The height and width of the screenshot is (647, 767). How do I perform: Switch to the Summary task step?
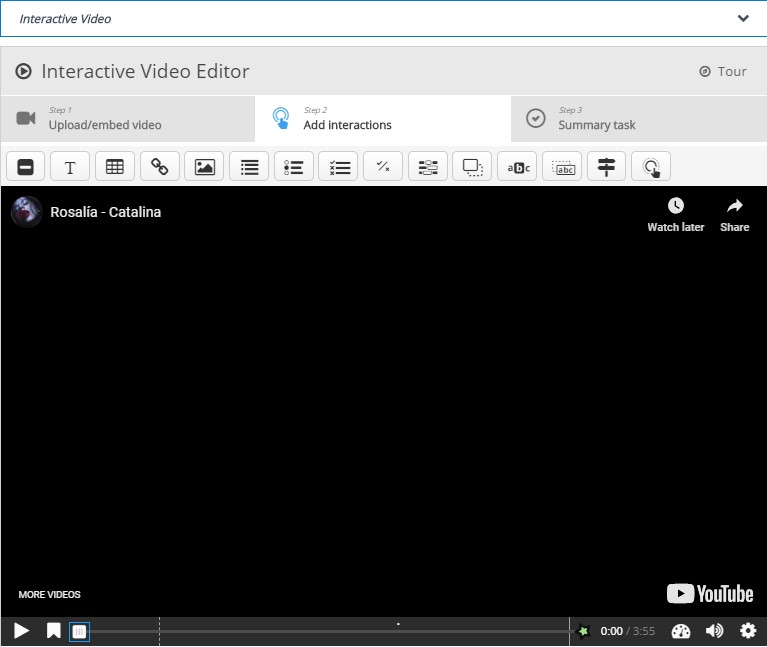638,118
